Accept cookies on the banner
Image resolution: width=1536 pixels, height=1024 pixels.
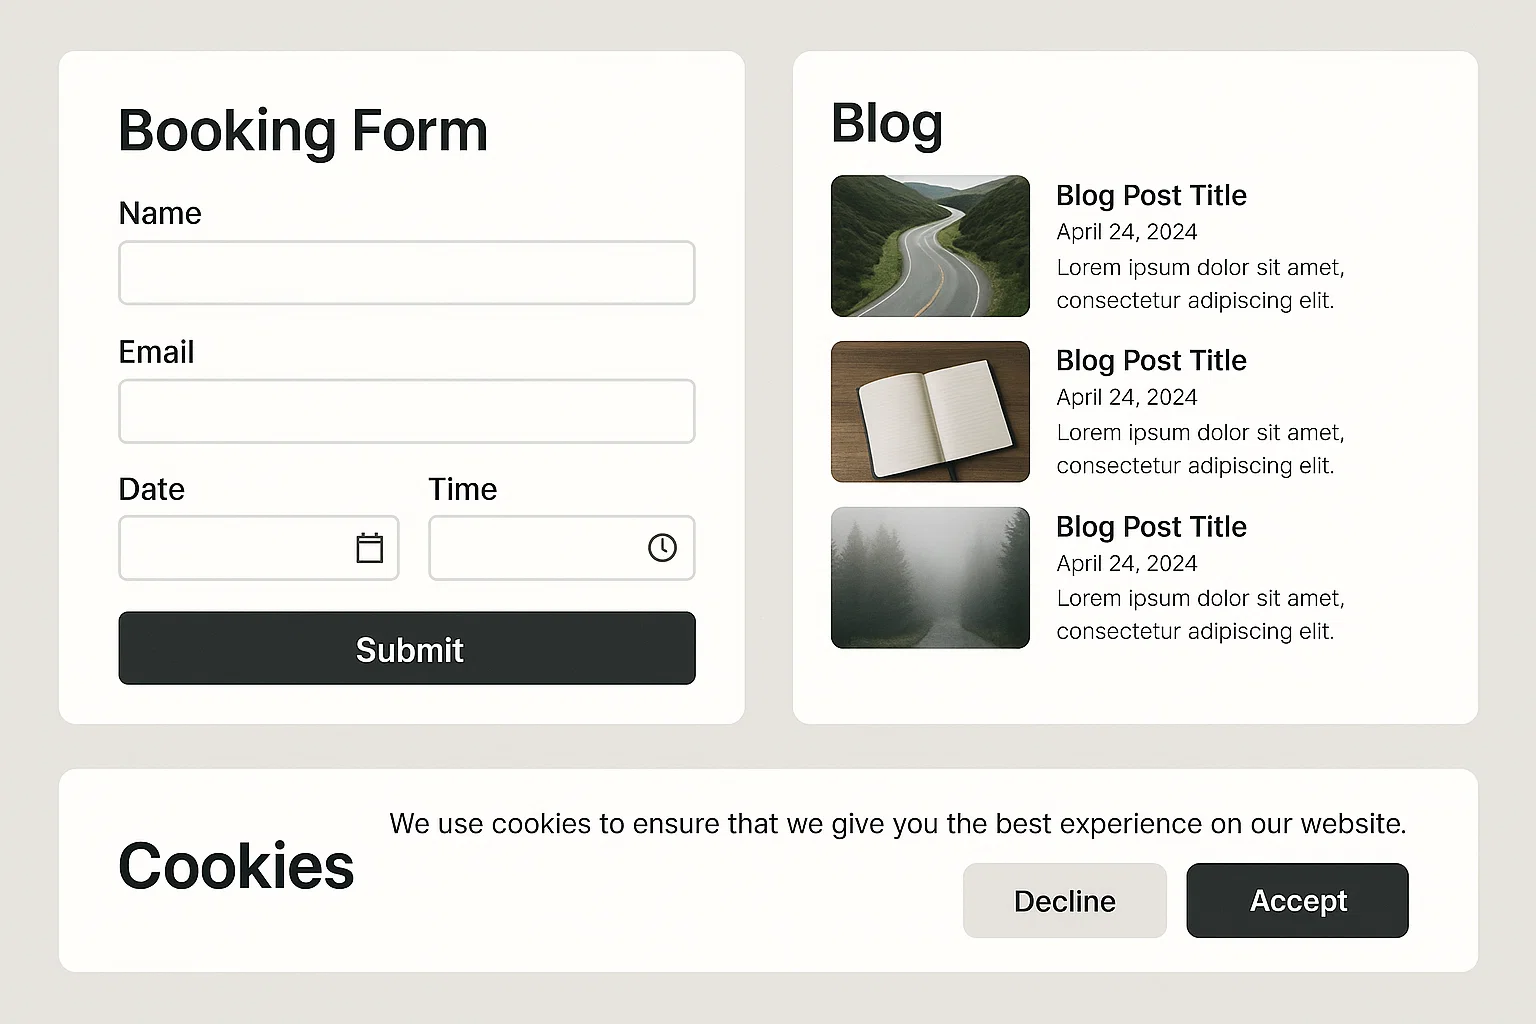tap(1297, 901)
